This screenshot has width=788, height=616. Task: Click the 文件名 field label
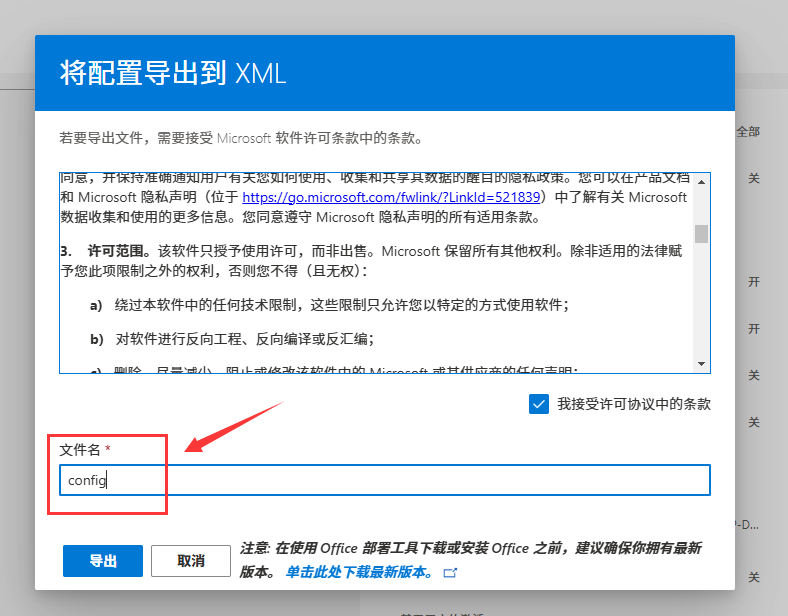tap(80, 450)
